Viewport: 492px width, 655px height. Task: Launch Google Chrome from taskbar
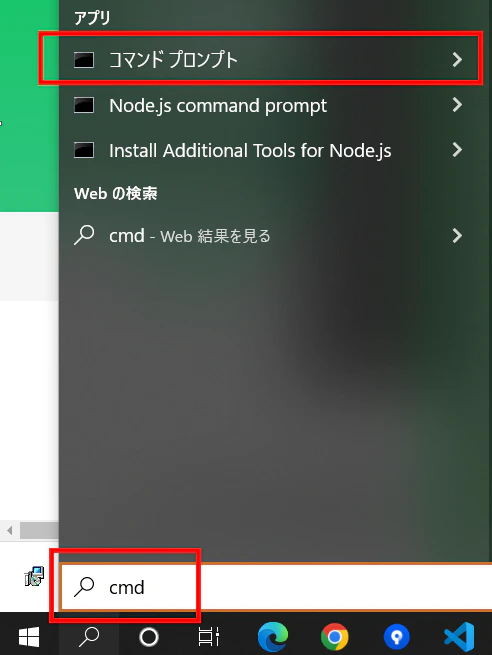(335, 637)
